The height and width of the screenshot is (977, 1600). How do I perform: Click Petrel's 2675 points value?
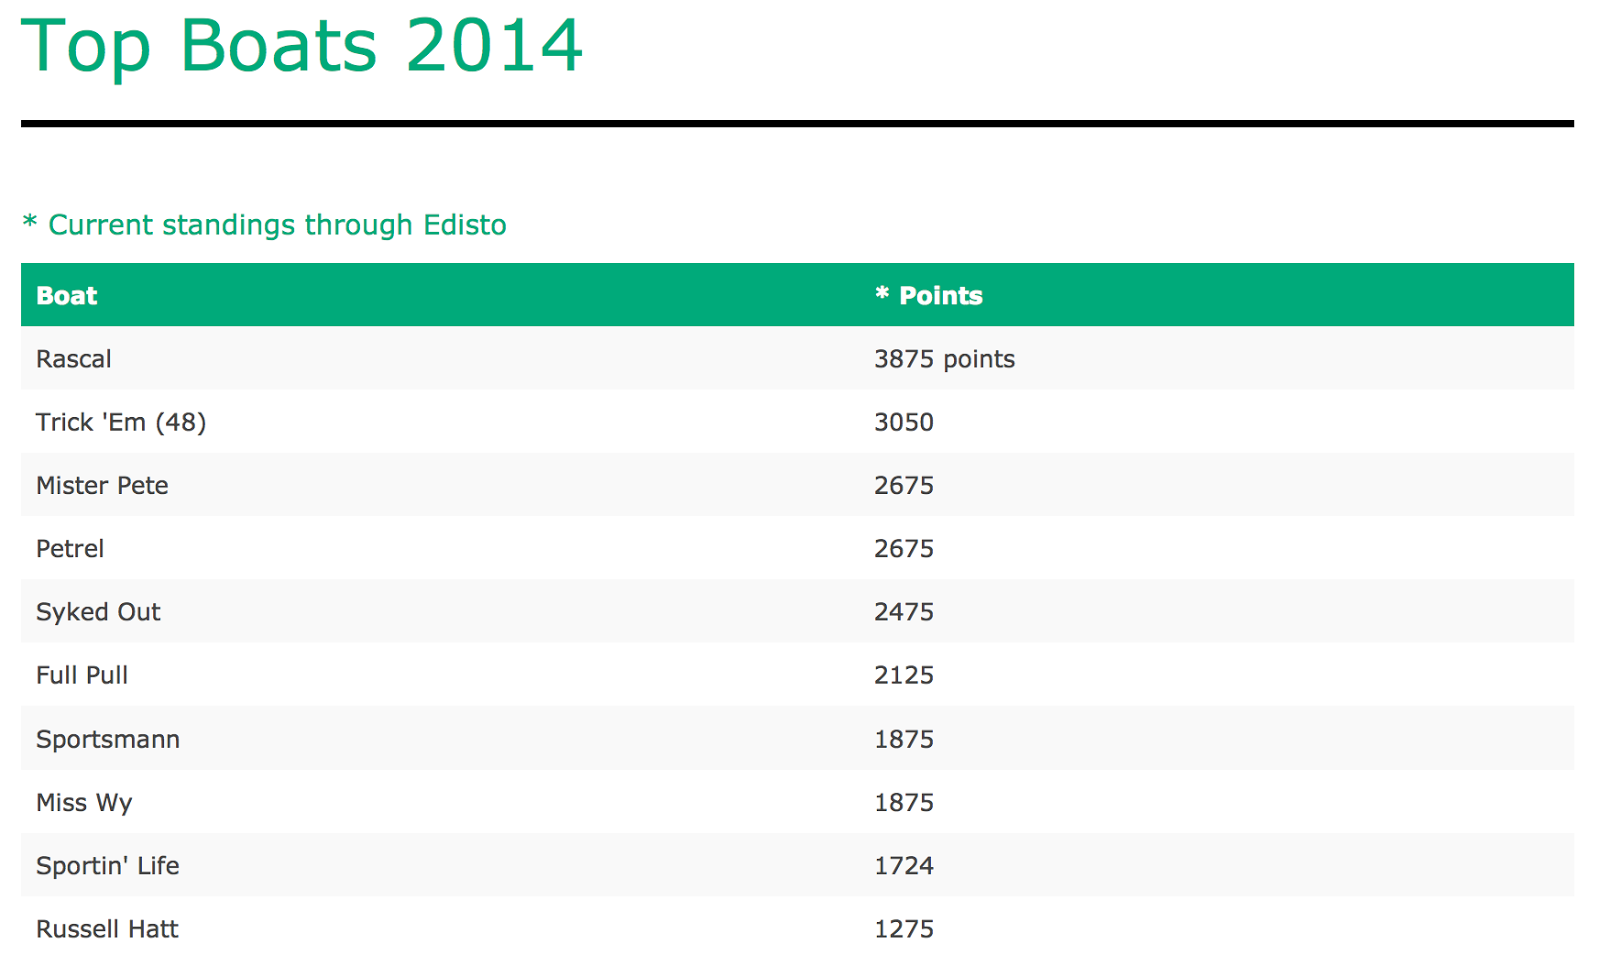904,548
